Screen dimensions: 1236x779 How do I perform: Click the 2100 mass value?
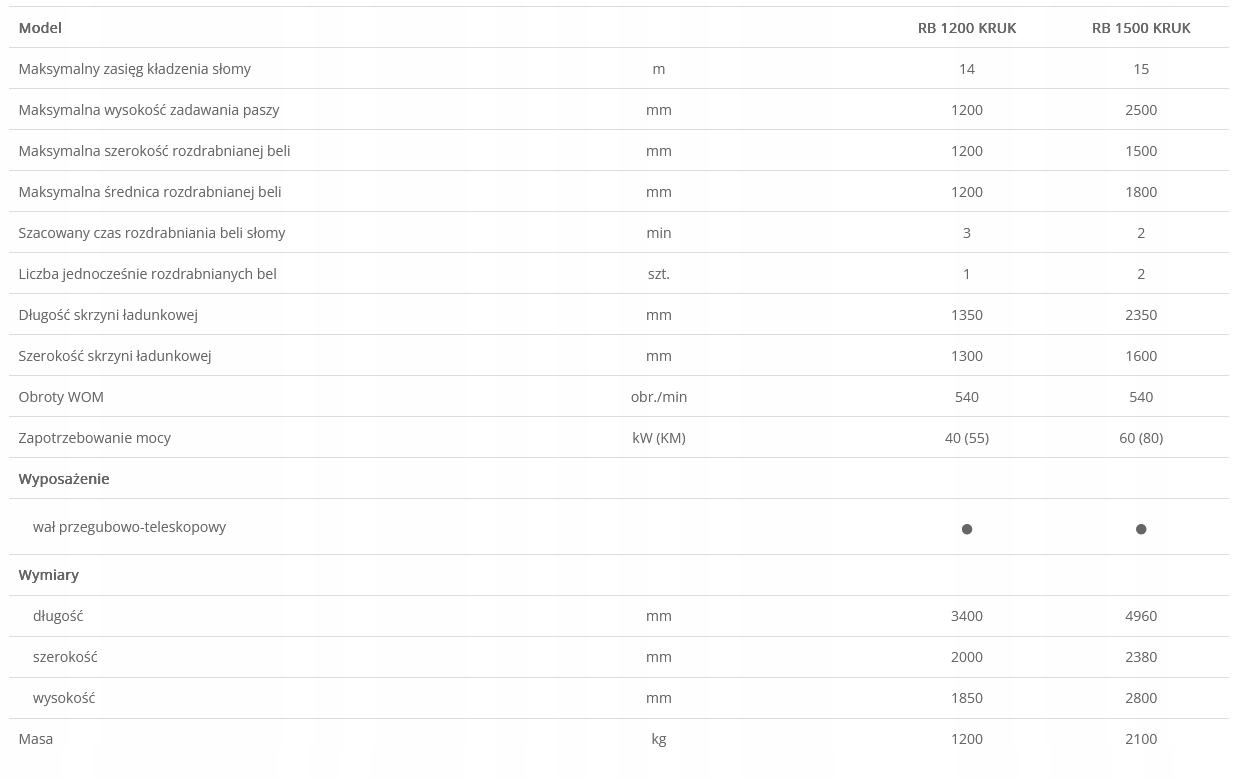(1141, 739)
